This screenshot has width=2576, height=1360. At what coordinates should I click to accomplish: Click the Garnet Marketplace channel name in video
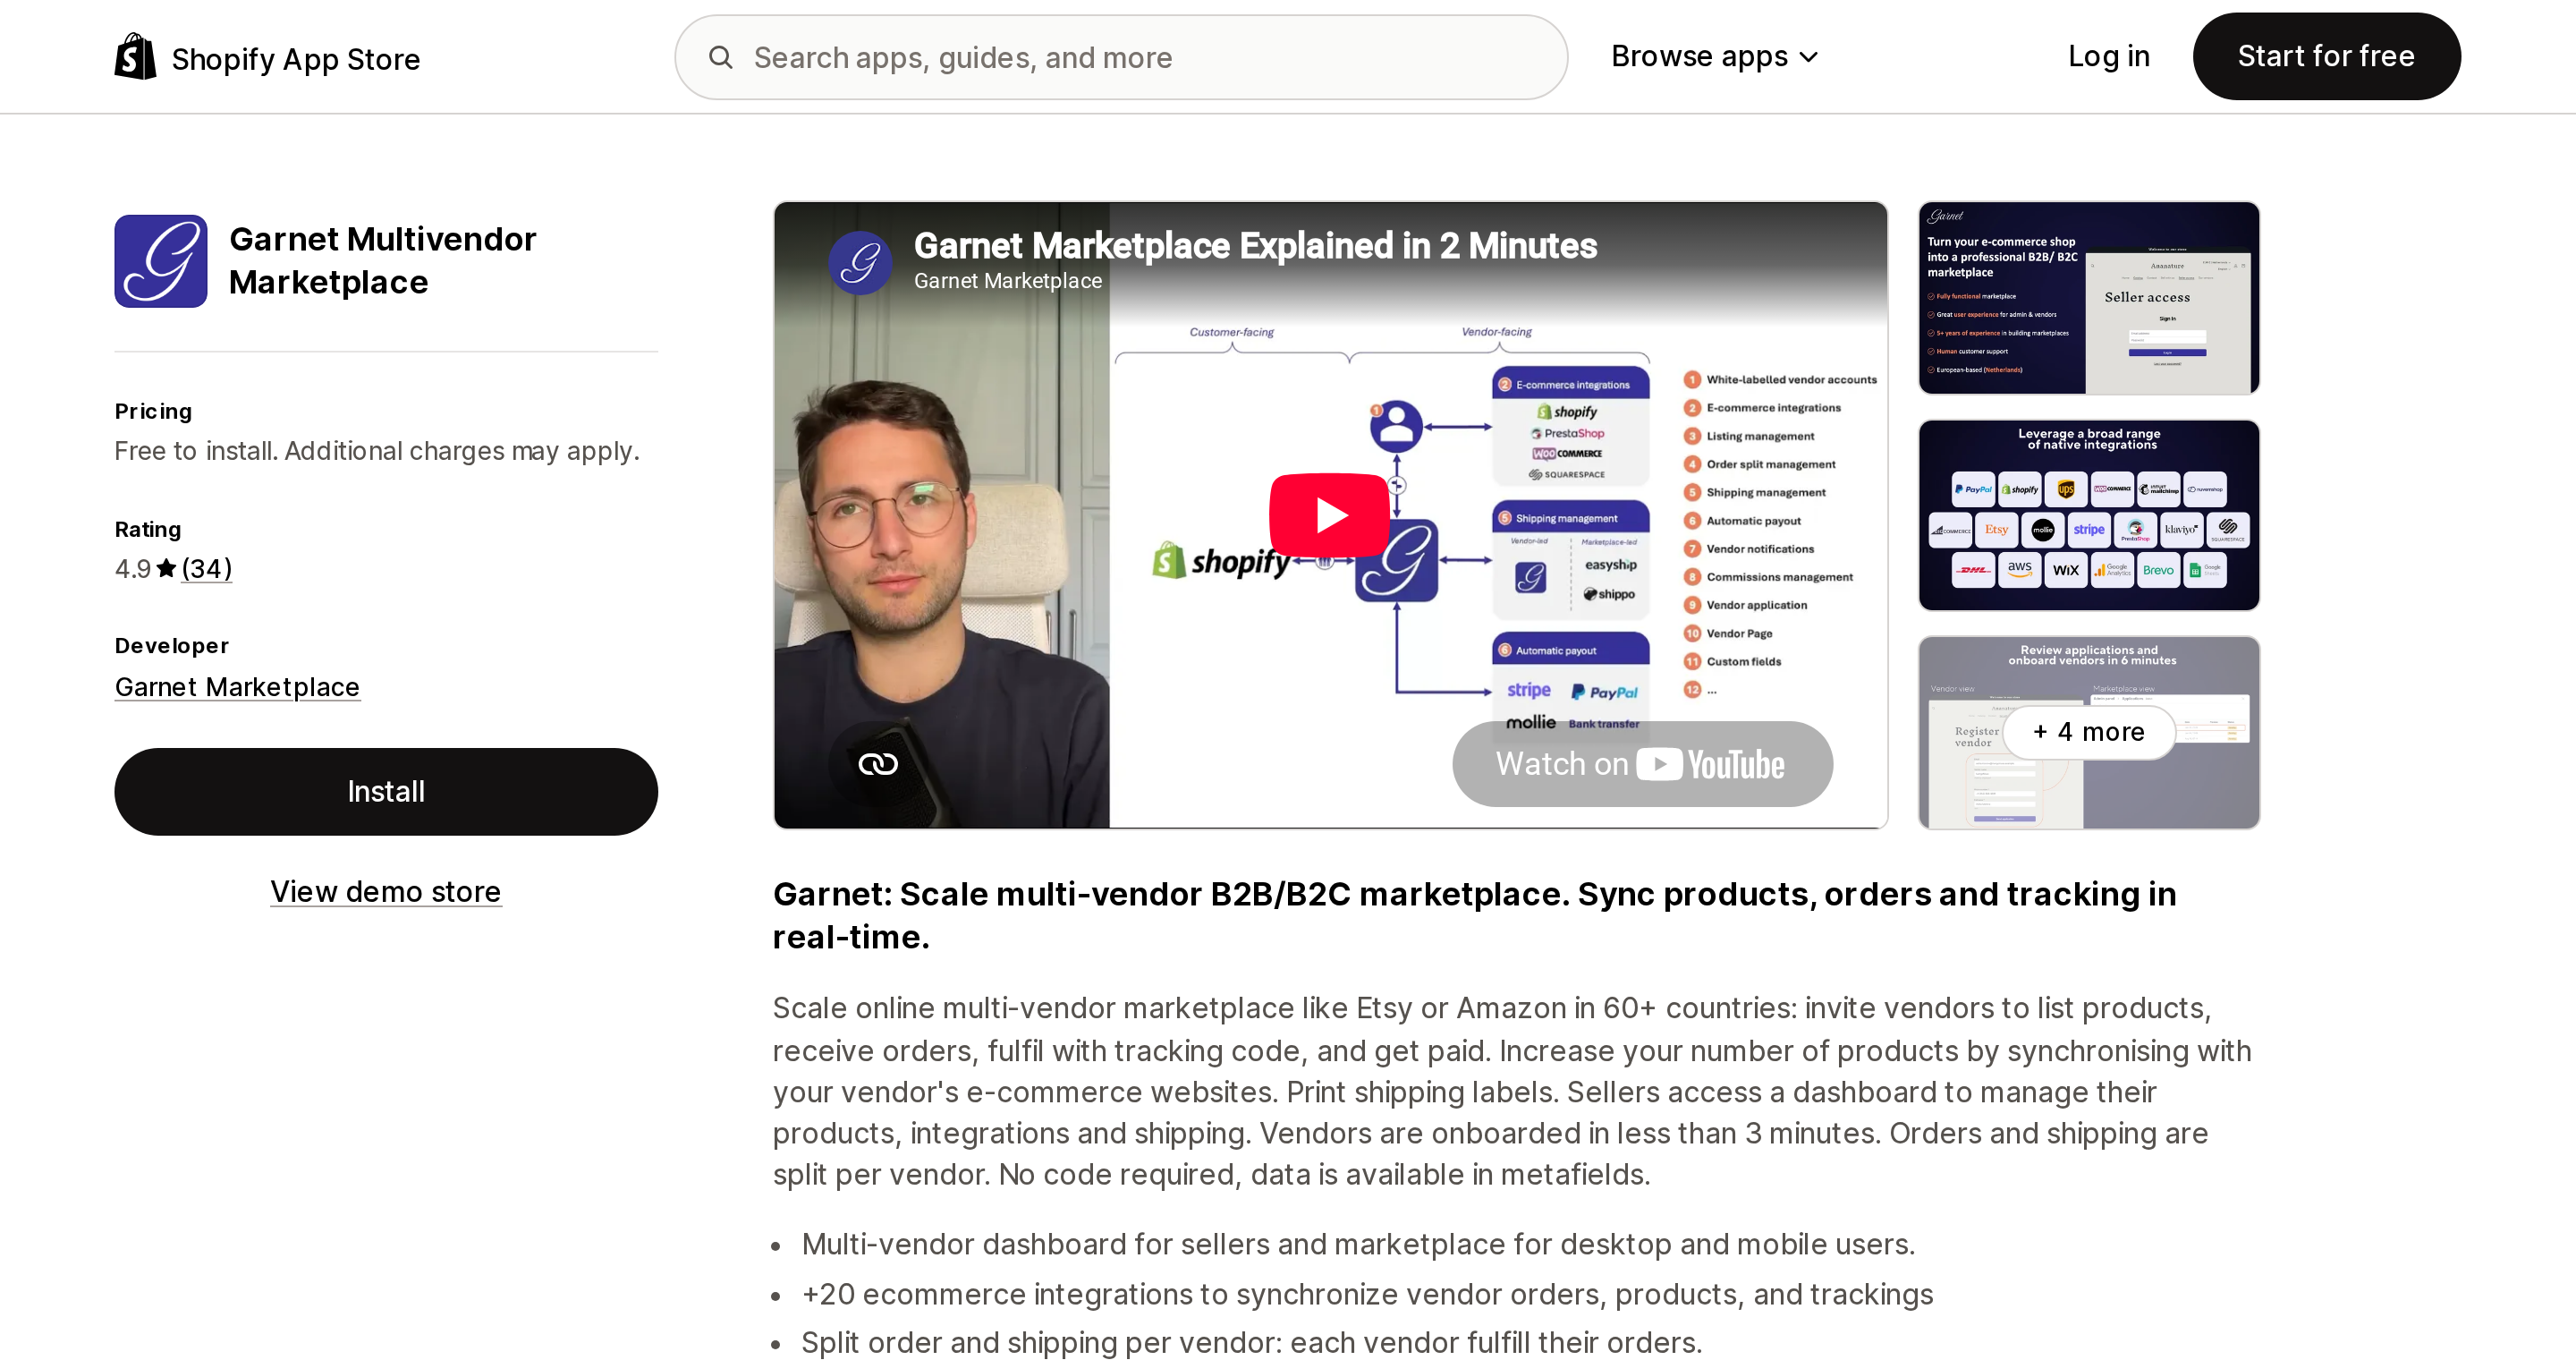(1008, 281)
